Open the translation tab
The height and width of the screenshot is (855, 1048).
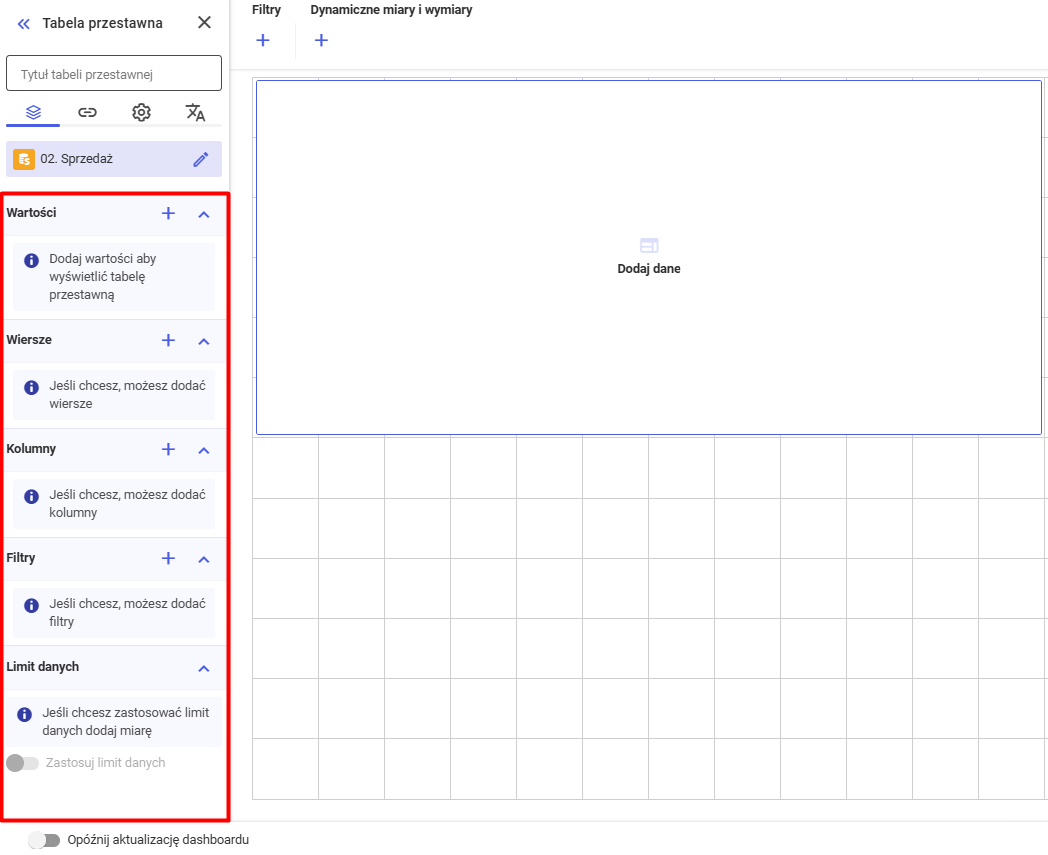pos(194,112)
